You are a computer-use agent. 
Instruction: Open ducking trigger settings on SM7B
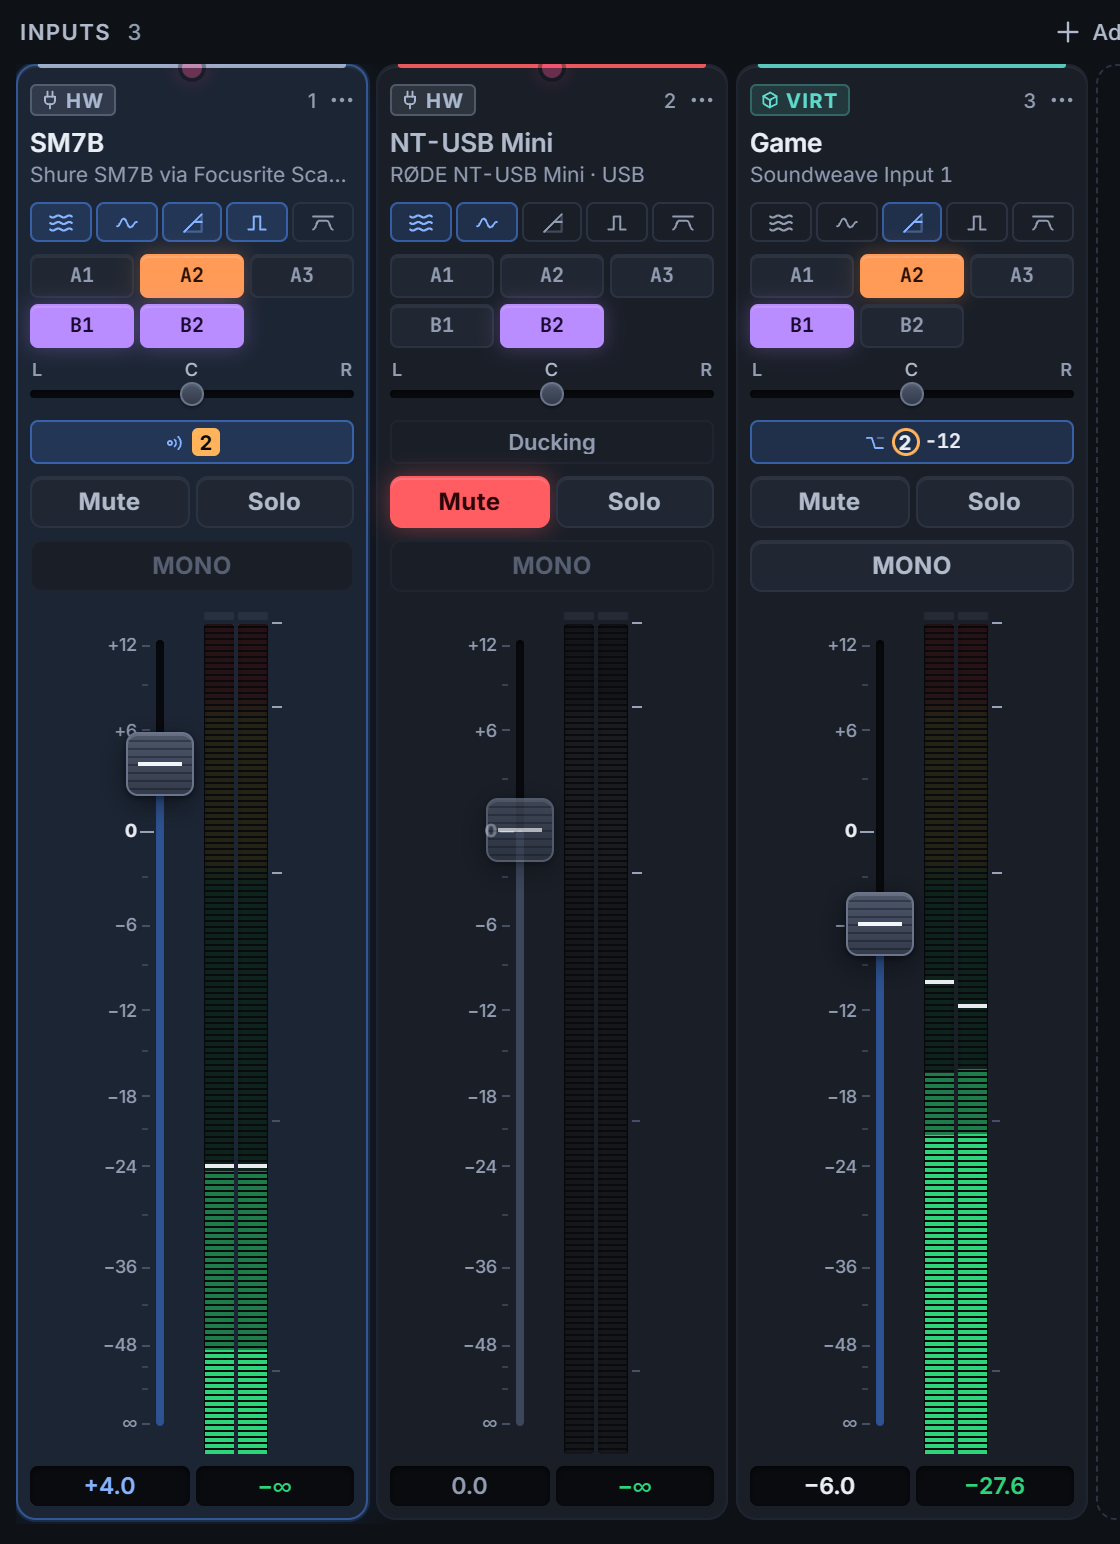[x=192, y=442]
